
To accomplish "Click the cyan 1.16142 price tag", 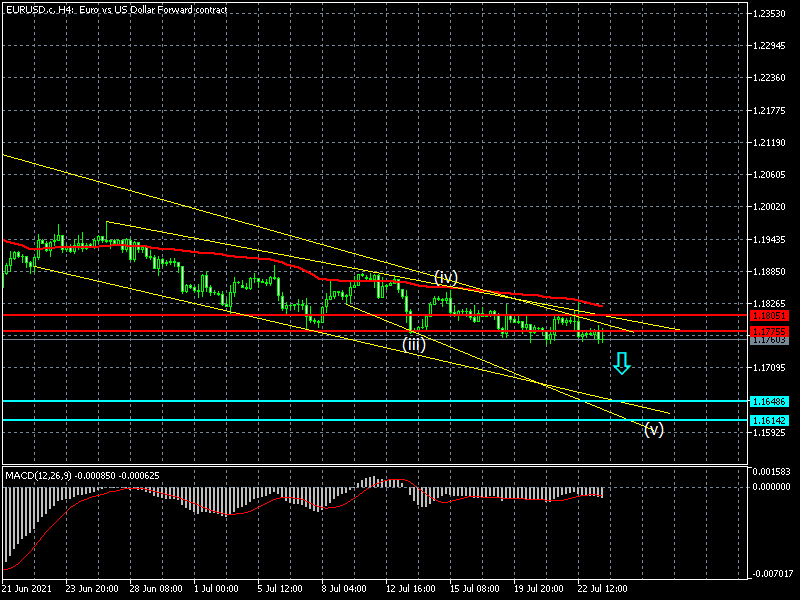I will pyautogui.click(x=769, y=420).
